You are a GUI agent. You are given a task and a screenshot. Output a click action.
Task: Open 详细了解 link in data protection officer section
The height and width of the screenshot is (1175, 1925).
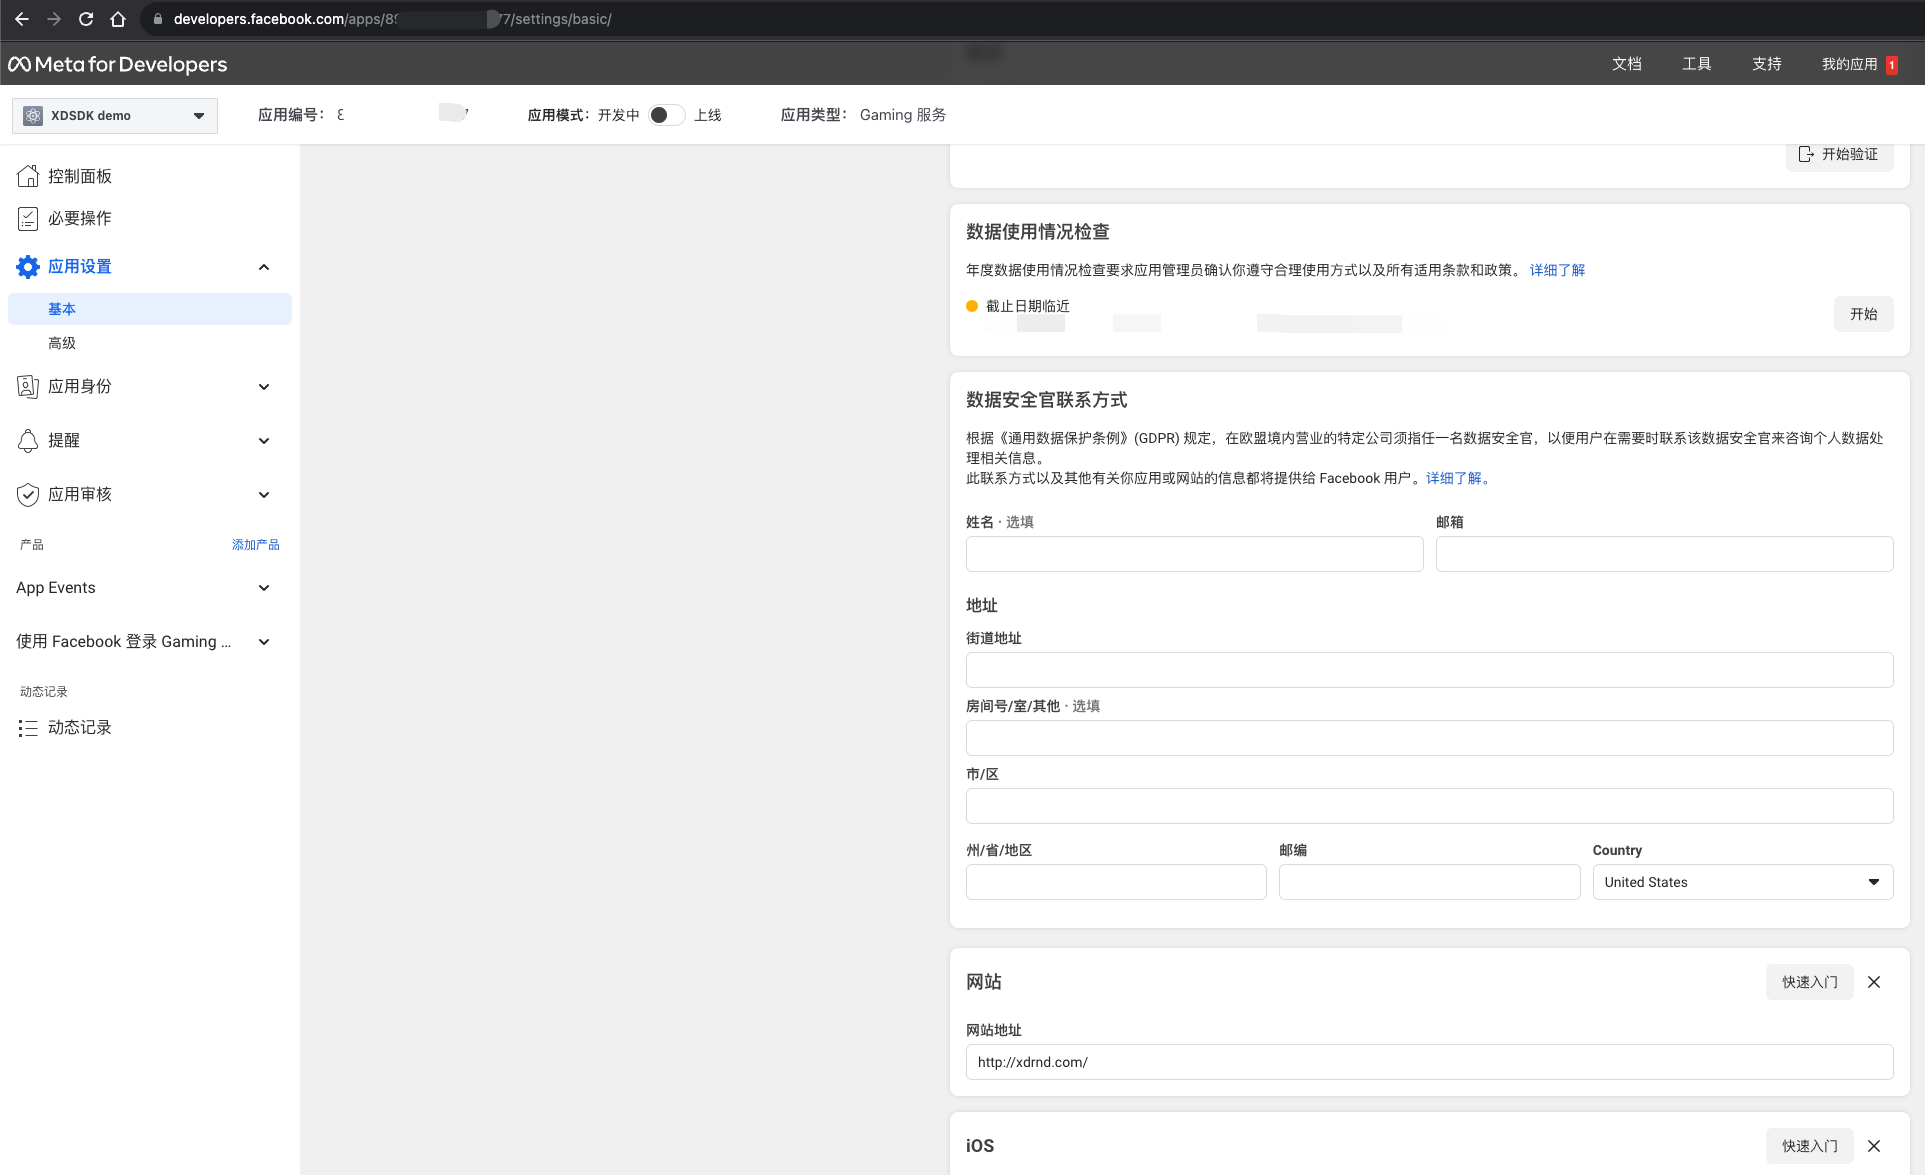[x=1457, y=478]
